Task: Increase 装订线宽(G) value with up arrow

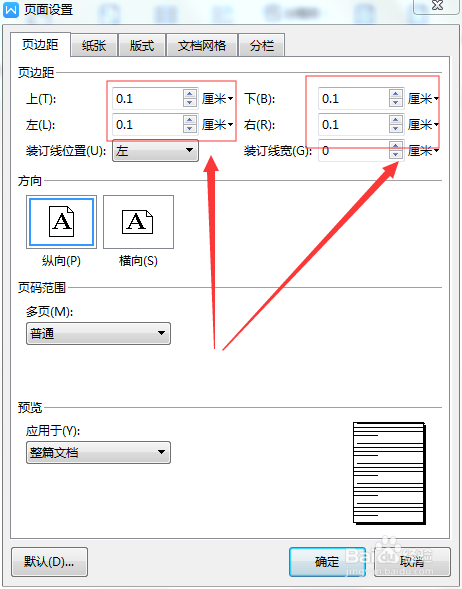Action: (396, 146)
